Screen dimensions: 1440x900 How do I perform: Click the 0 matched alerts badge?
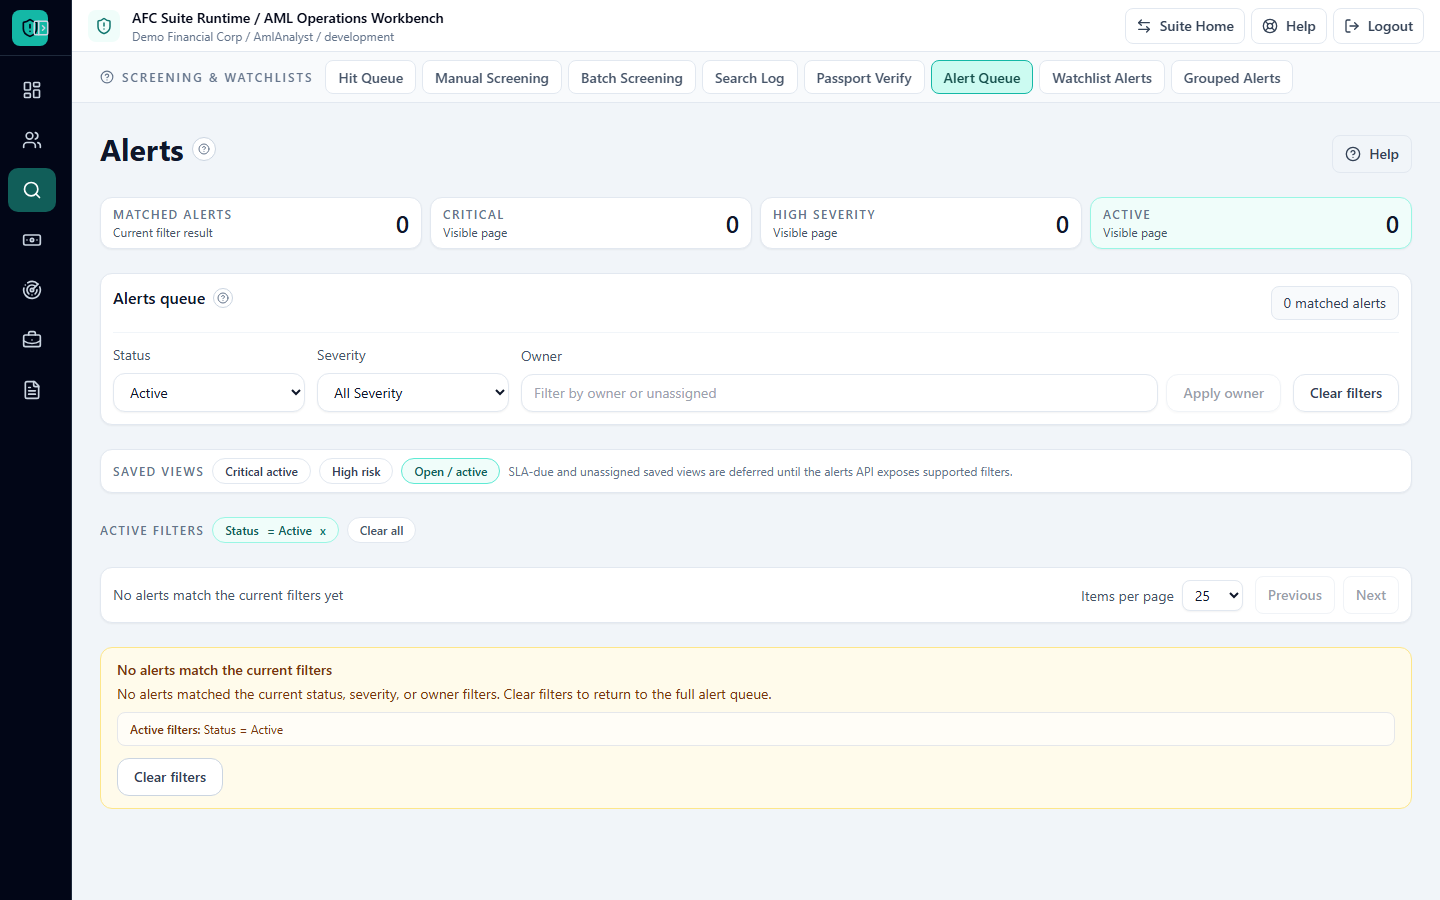tap(1335, 303)
